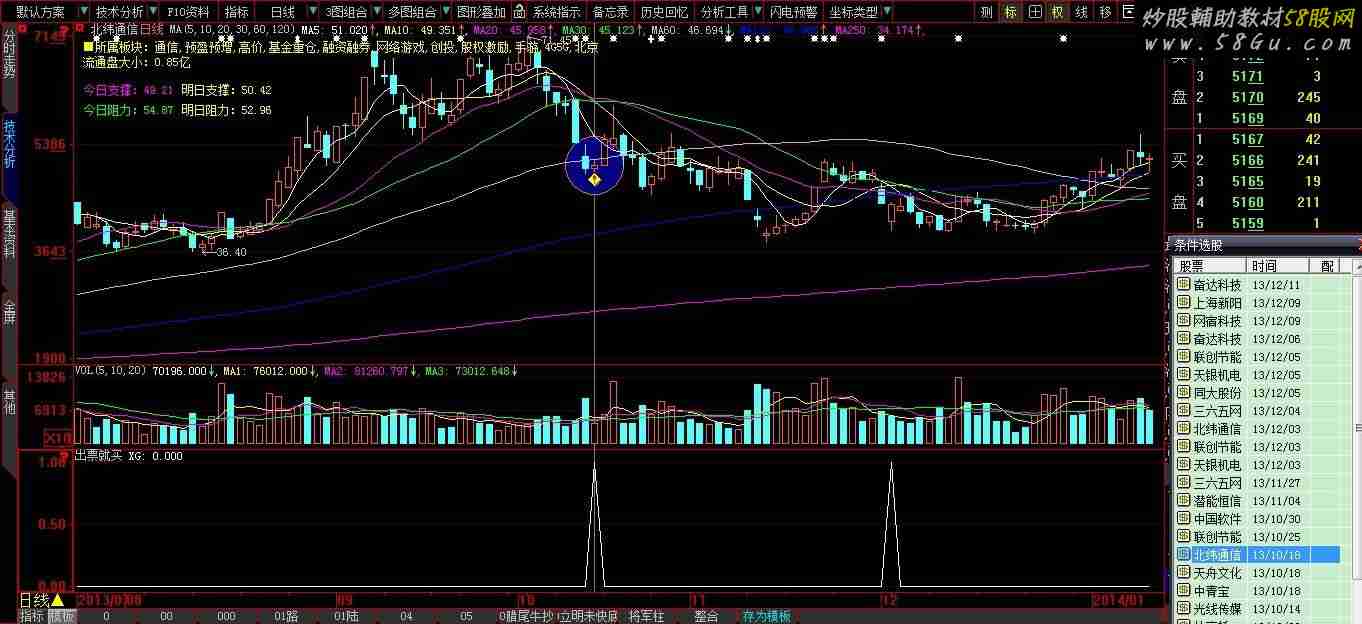Expand the 技术分析 dropdown arrow
Image resolution: width=1362 pixels, height=624 pixels.
click(151, 12)
